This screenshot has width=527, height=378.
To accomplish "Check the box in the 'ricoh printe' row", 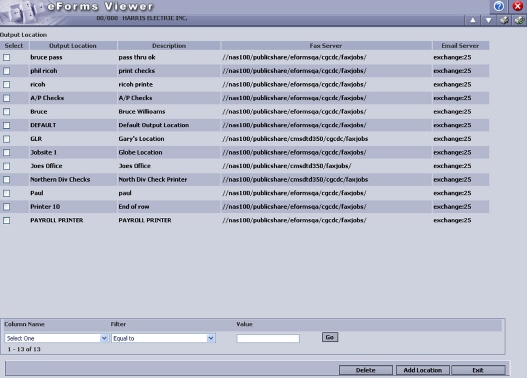I will pyautogui.click(x=6, y=85).
